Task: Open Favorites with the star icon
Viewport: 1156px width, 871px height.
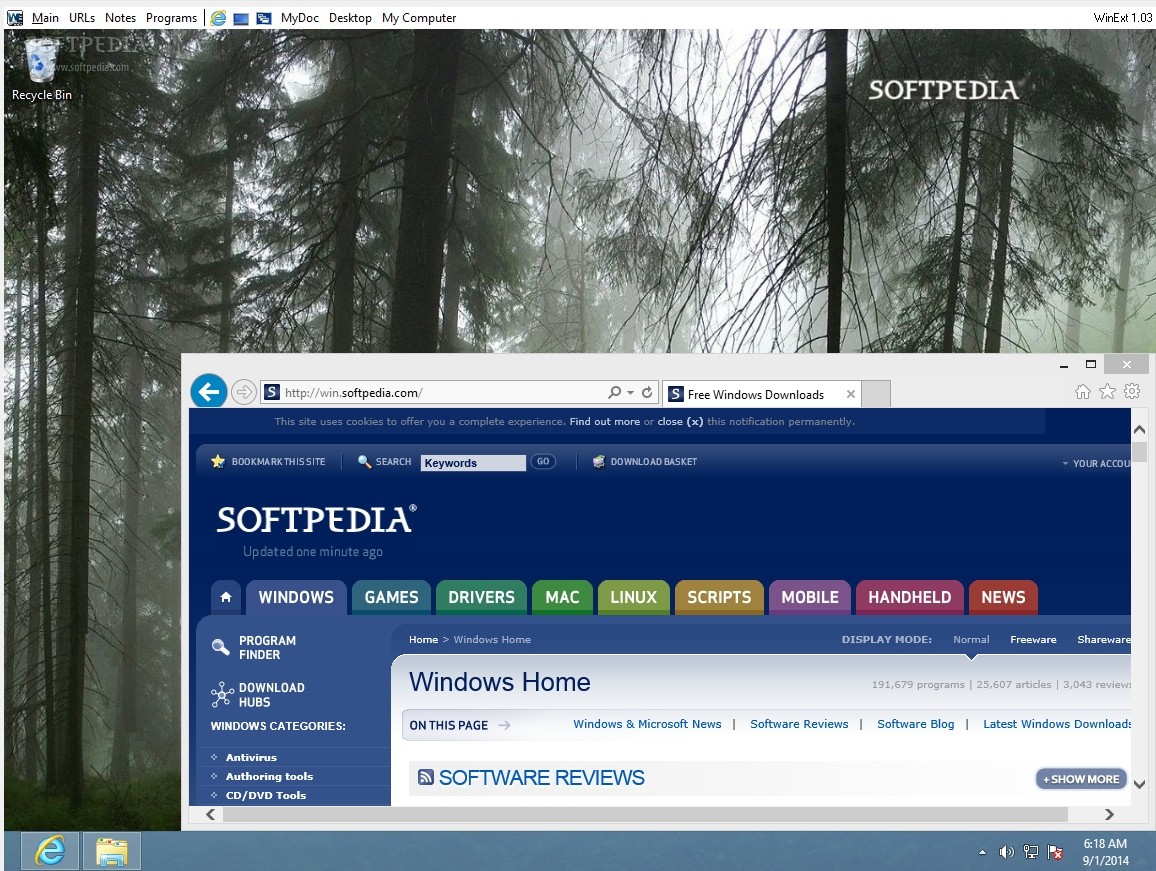Action: click(1107, 392)
